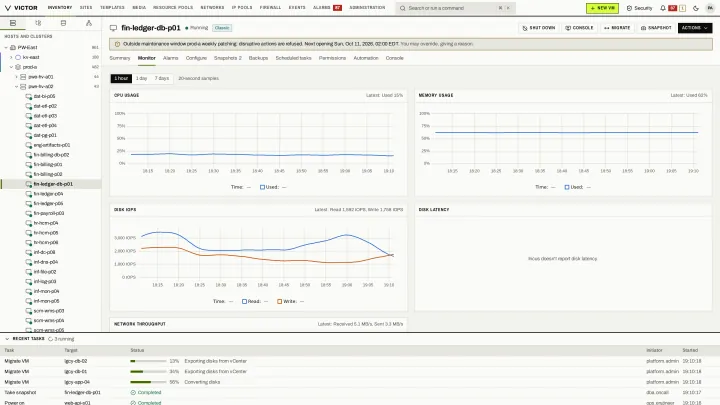Click the Console button
The height and width of the screenshot is (405, 720).
[579, 28]
